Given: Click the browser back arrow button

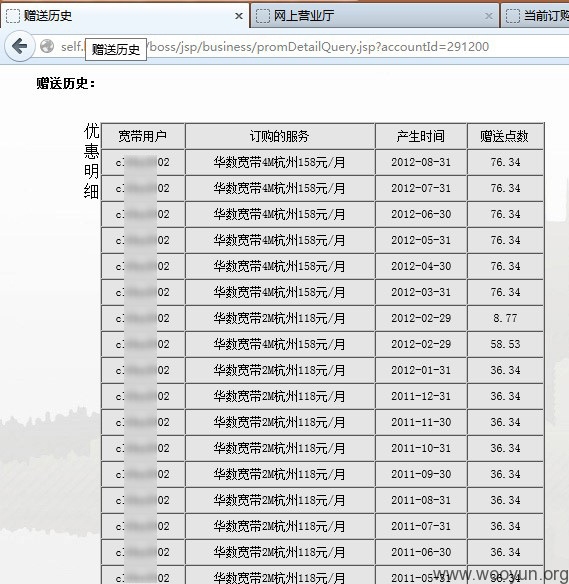Looking at the screenshot, I should click(x=20, y=47).
